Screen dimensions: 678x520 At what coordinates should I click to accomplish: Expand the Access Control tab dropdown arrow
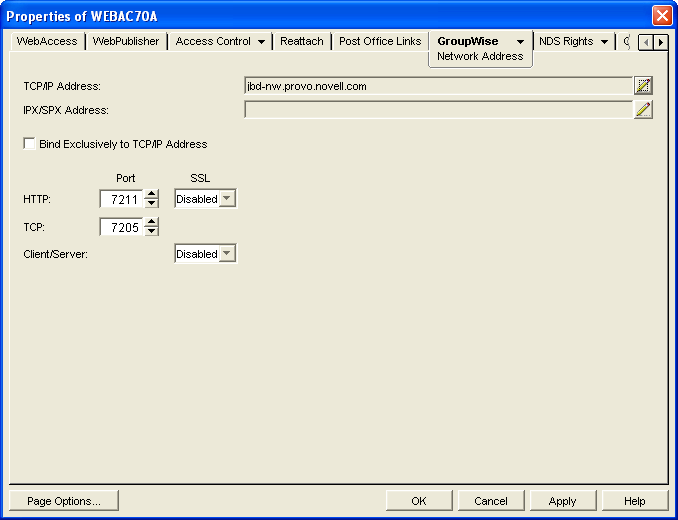[x=261, y=41]
